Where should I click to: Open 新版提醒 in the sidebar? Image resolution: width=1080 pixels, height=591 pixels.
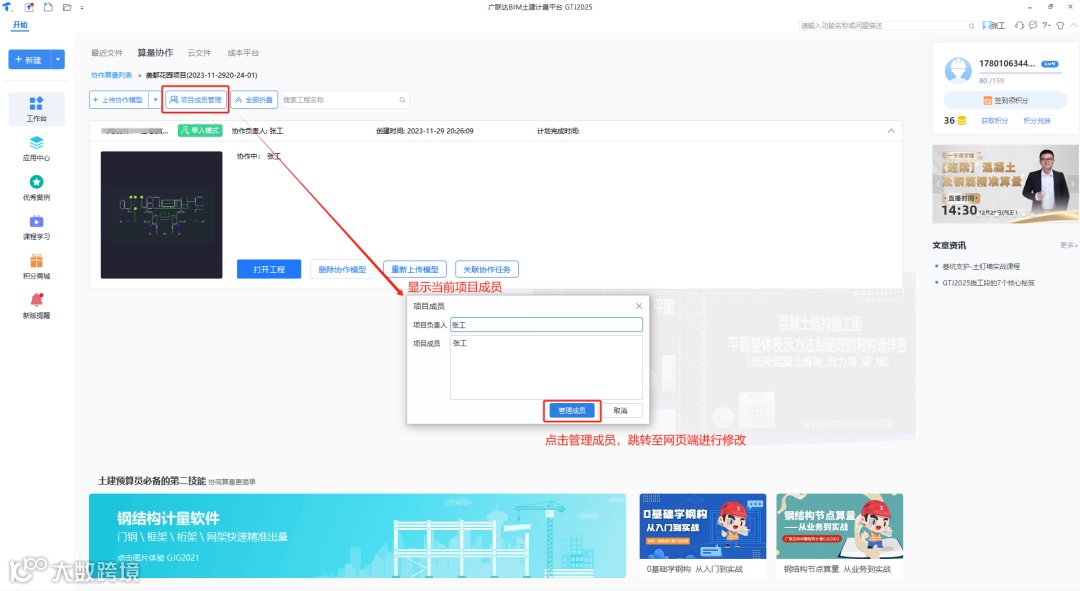tap(37, 305)
